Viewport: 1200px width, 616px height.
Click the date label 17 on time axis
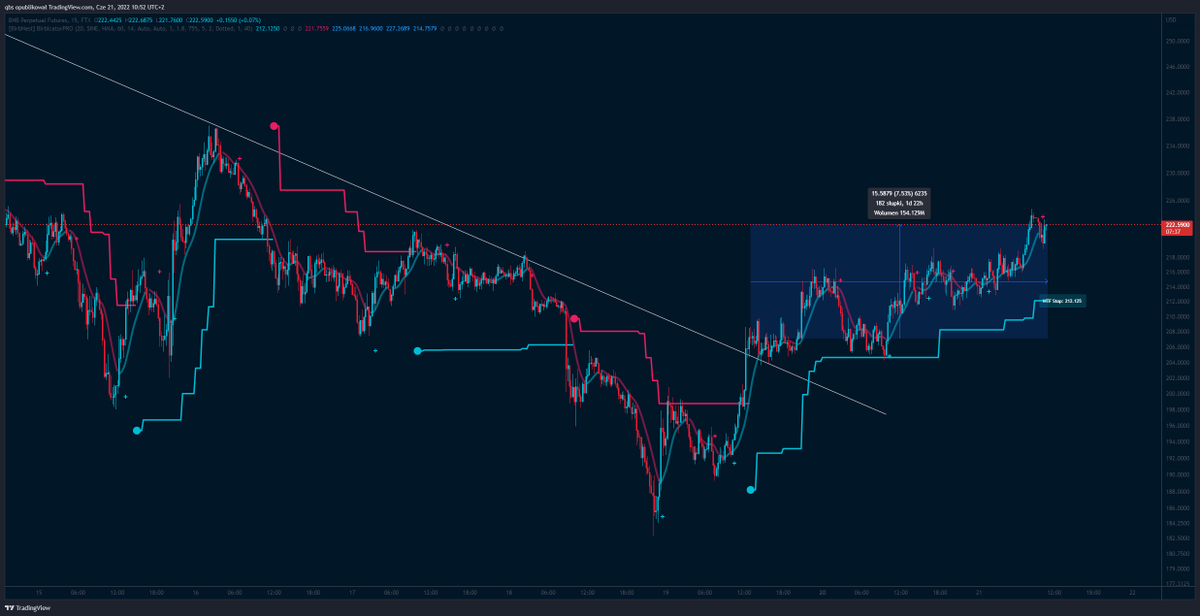[353, 592]
